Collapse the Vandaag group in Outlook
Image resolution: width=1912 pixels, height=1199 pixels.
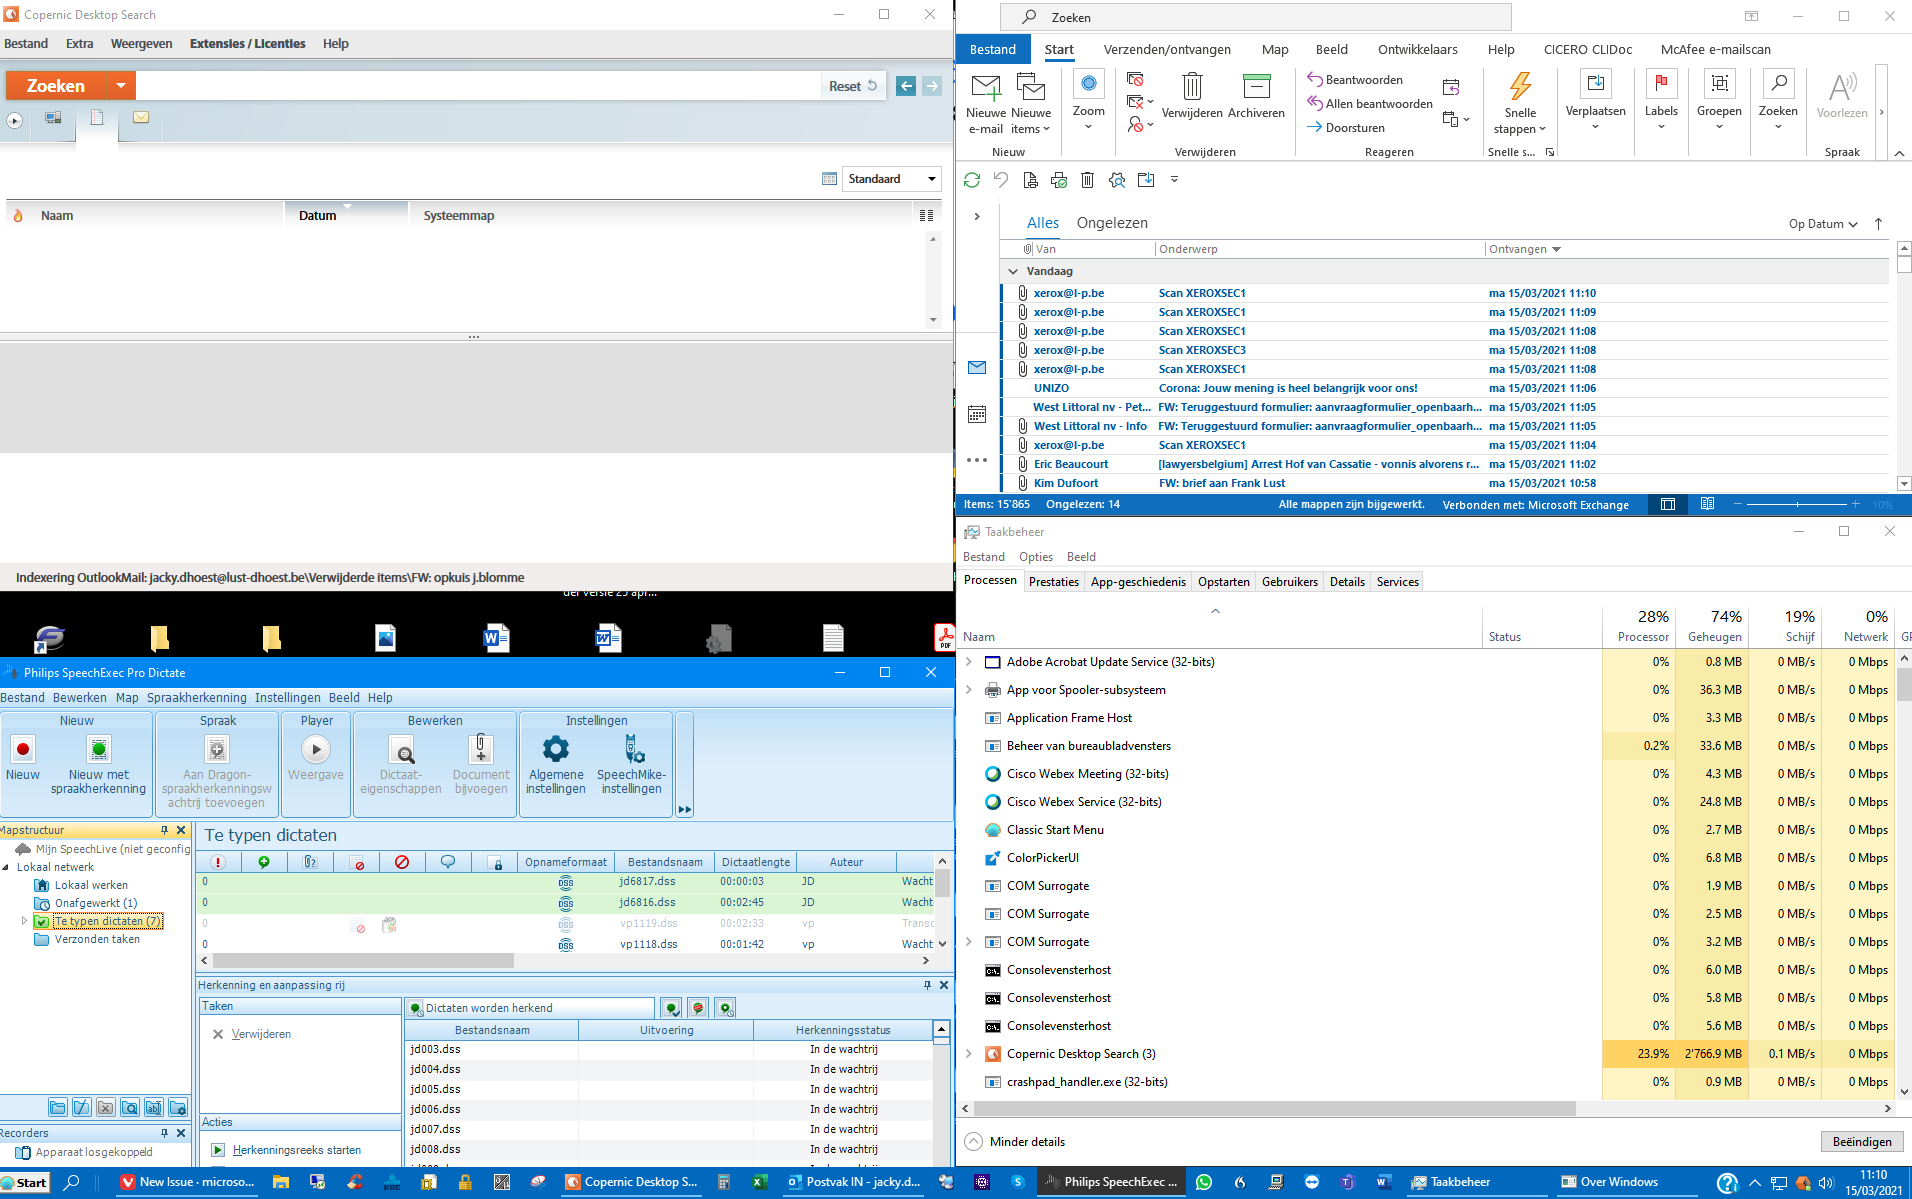[1013, 271]
